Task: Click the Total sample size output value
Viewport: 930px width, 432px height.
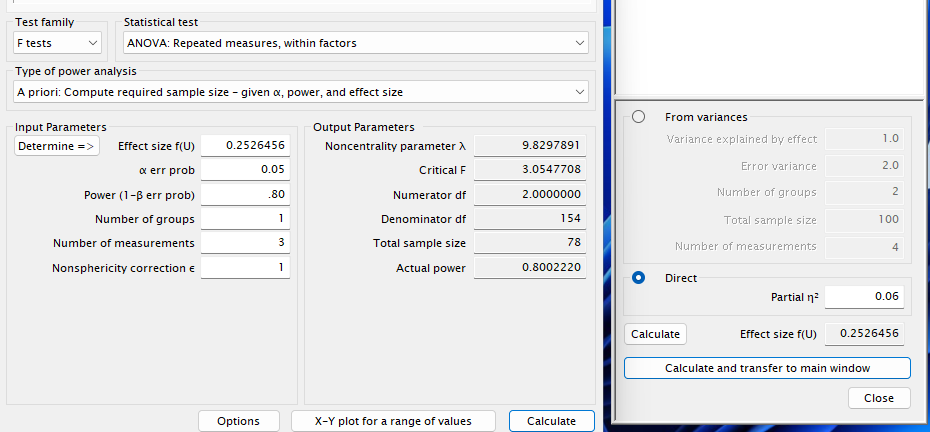Action: coord(530,243)
